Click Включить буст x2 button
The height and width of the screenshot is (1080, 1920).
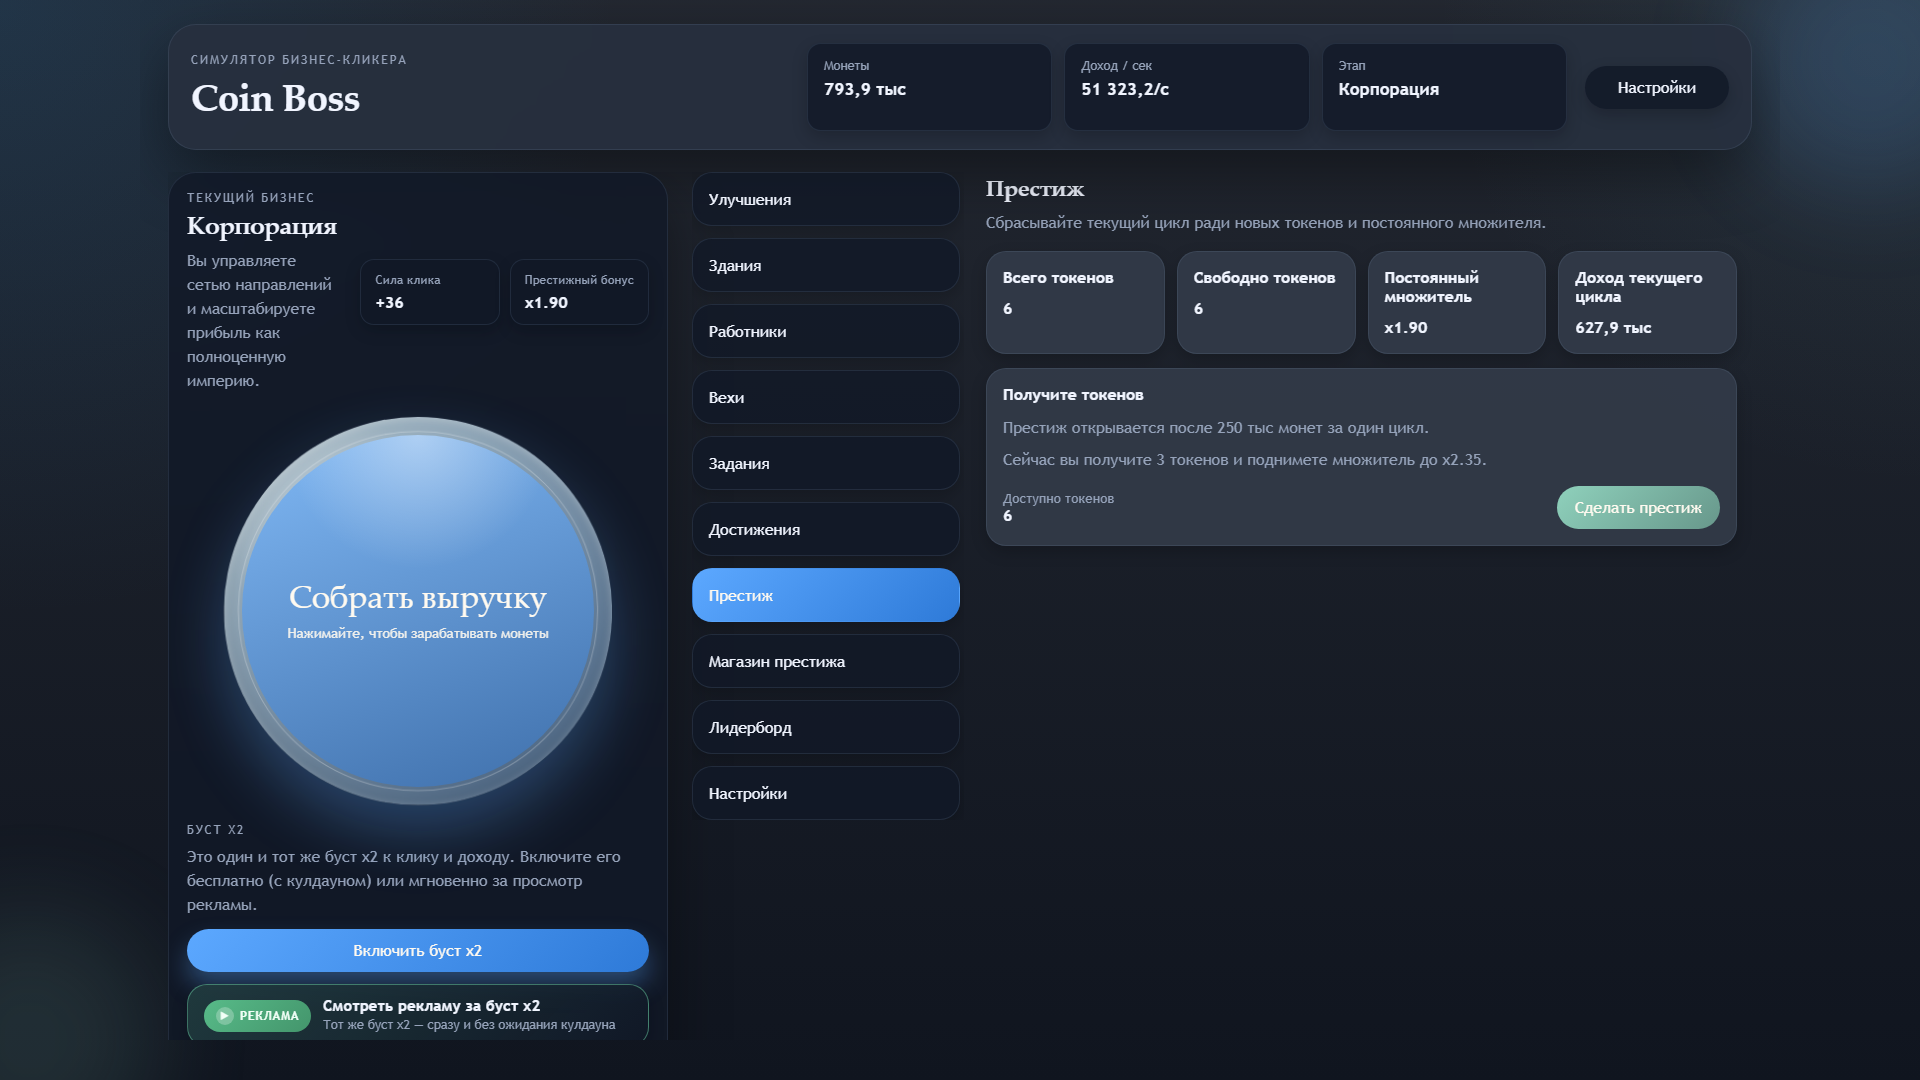[417, 950]
